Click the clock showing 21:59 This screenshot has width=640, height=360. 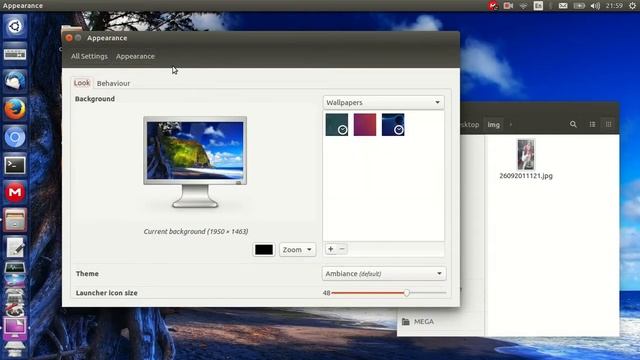point(614,6)
